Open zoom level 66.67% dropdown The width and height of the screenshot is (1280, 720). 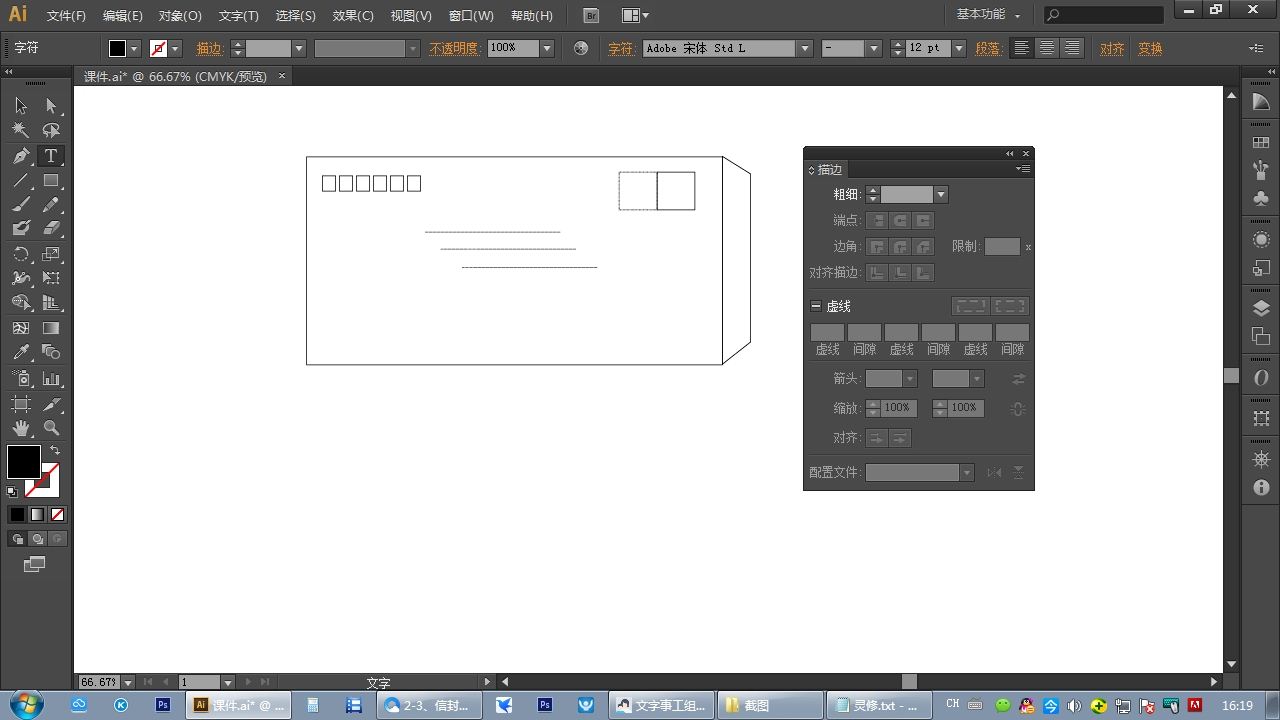128,682
